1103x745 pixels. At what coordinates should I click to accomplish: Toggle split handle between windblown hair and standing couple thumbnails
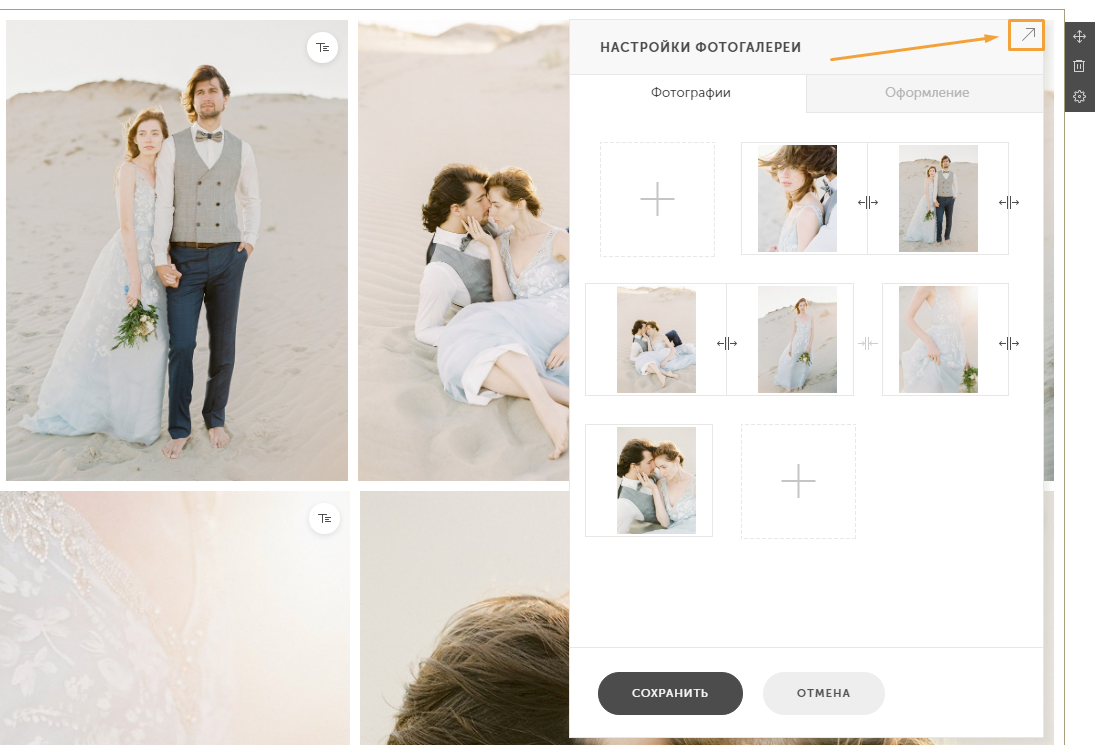pyautogui.click(x=867, y=203)
